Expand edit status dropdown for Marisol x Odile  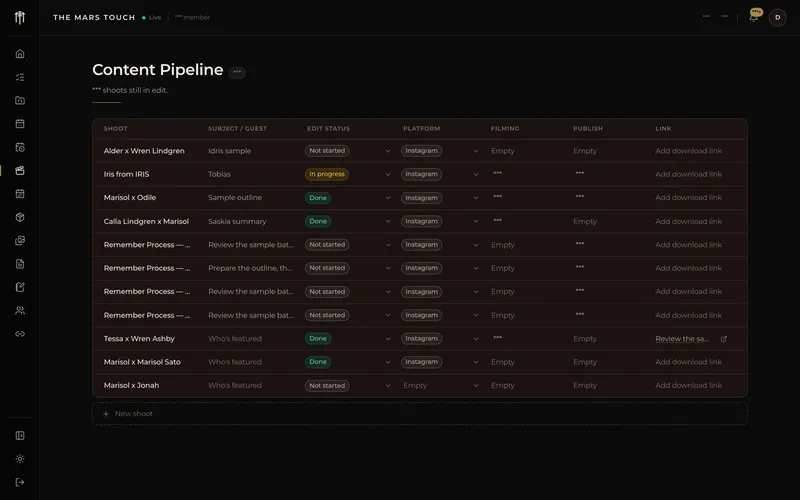click(388, 198)
